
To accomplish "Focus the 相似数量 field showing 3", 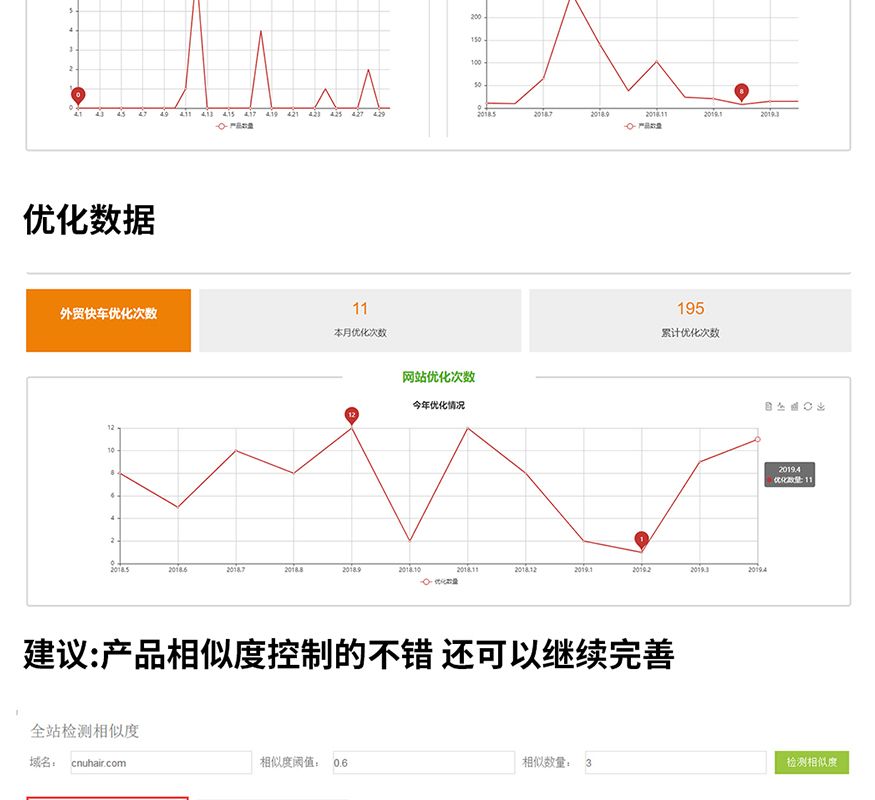I will (x=675, y=763).
